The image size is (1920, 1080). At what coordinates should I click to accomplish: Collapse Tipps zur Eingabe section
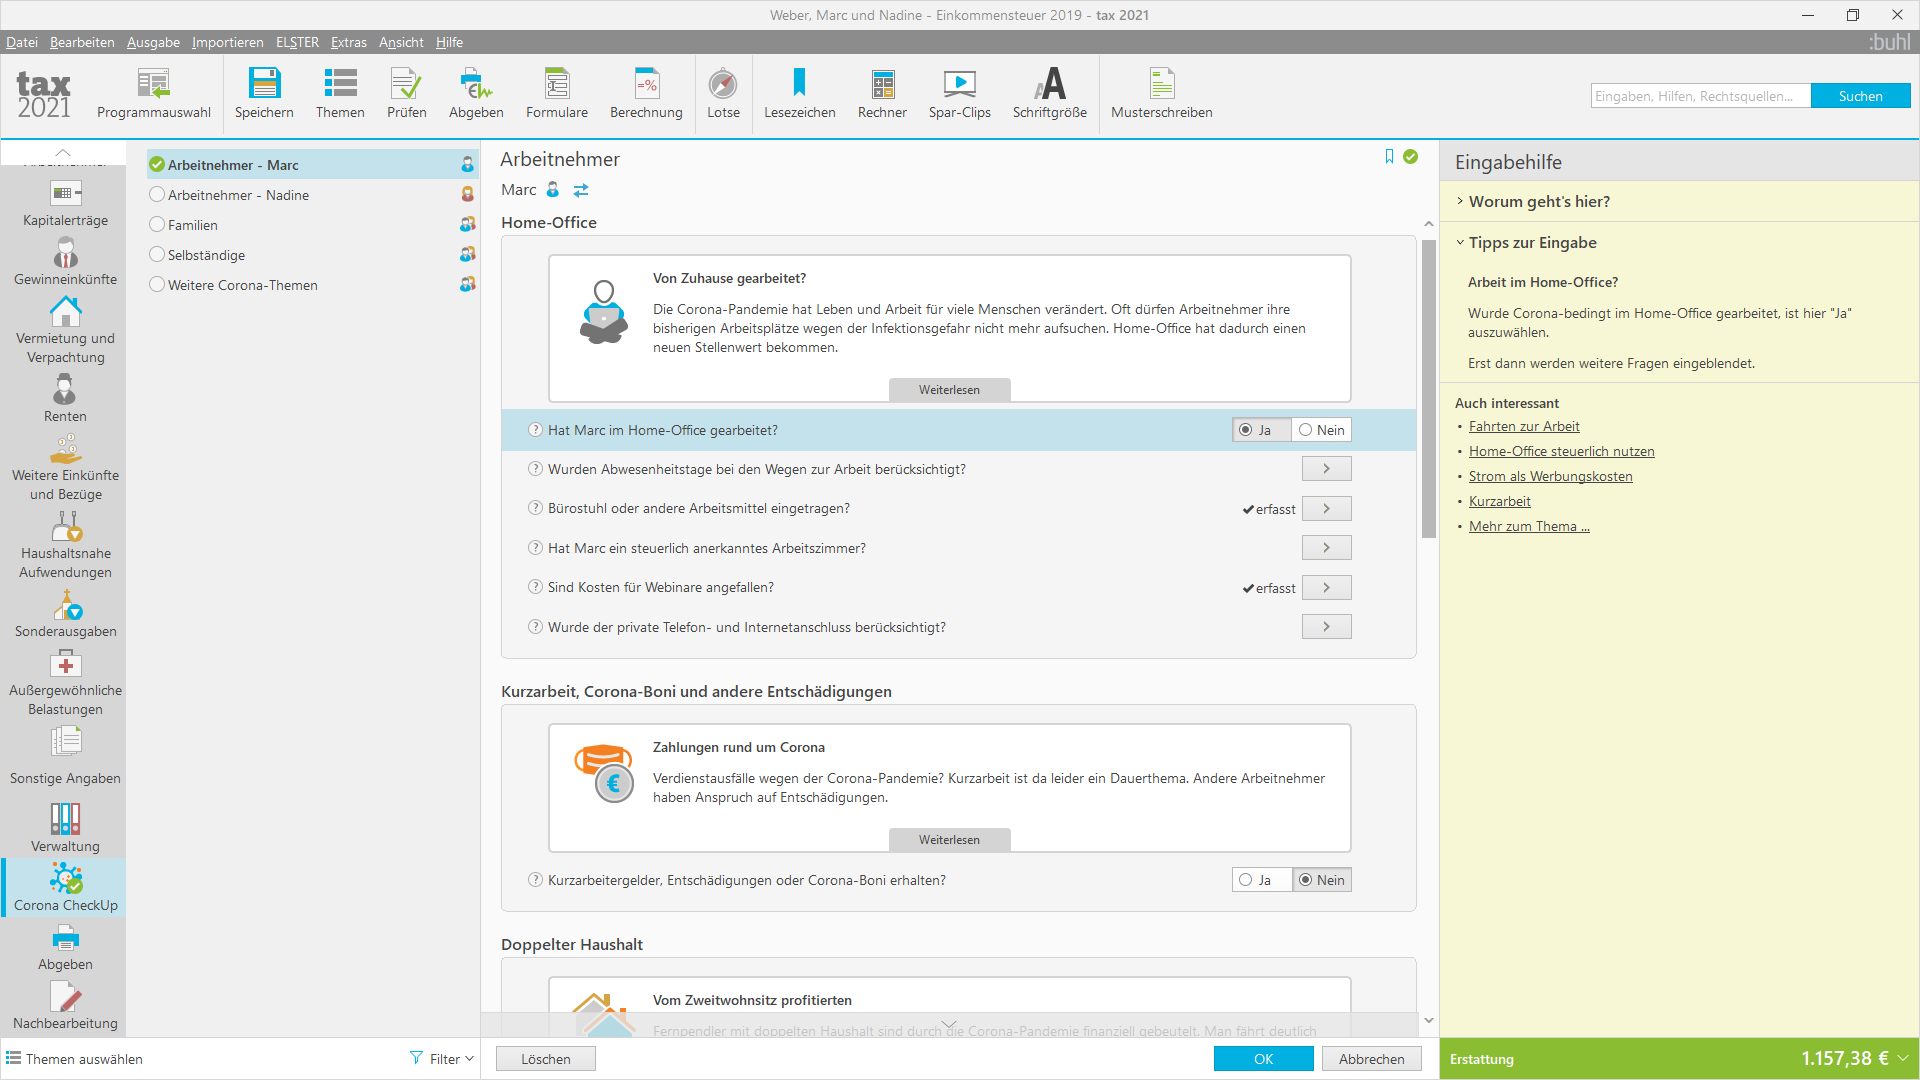(1532, 243)
